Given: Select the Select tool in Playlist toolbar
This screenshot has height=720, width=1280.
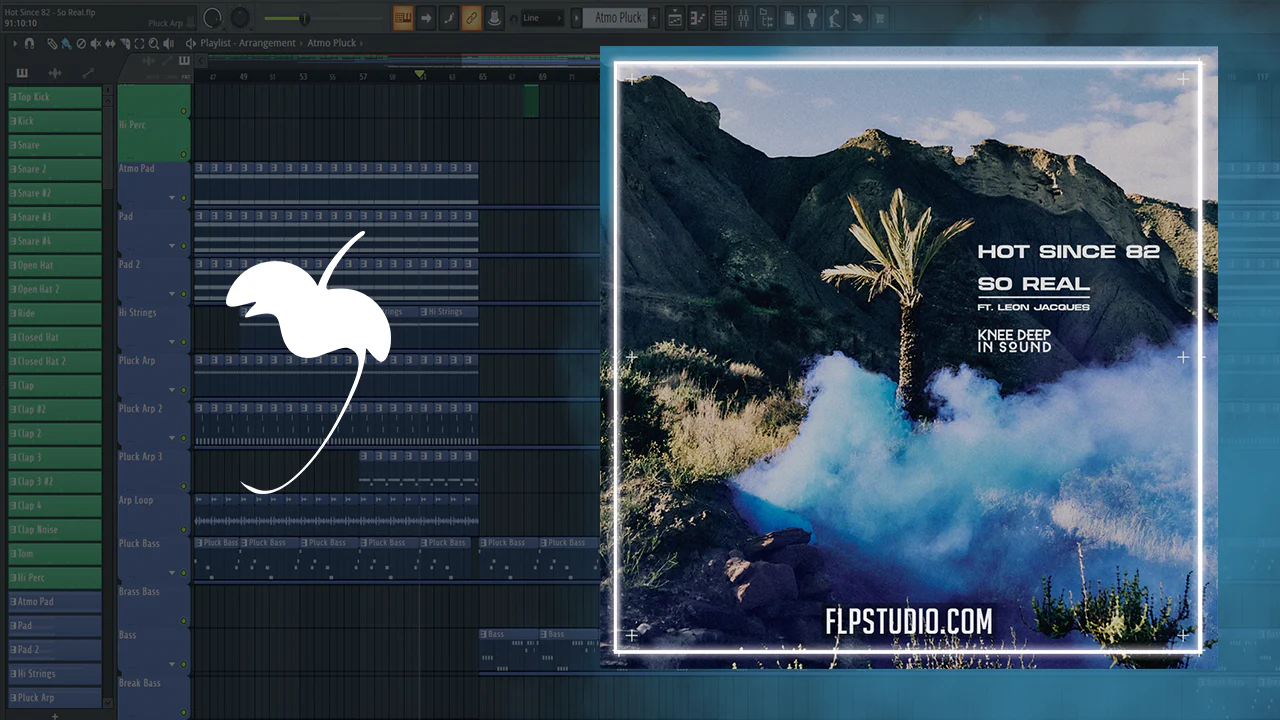Looking at the screenshot, I should (138, 44).
